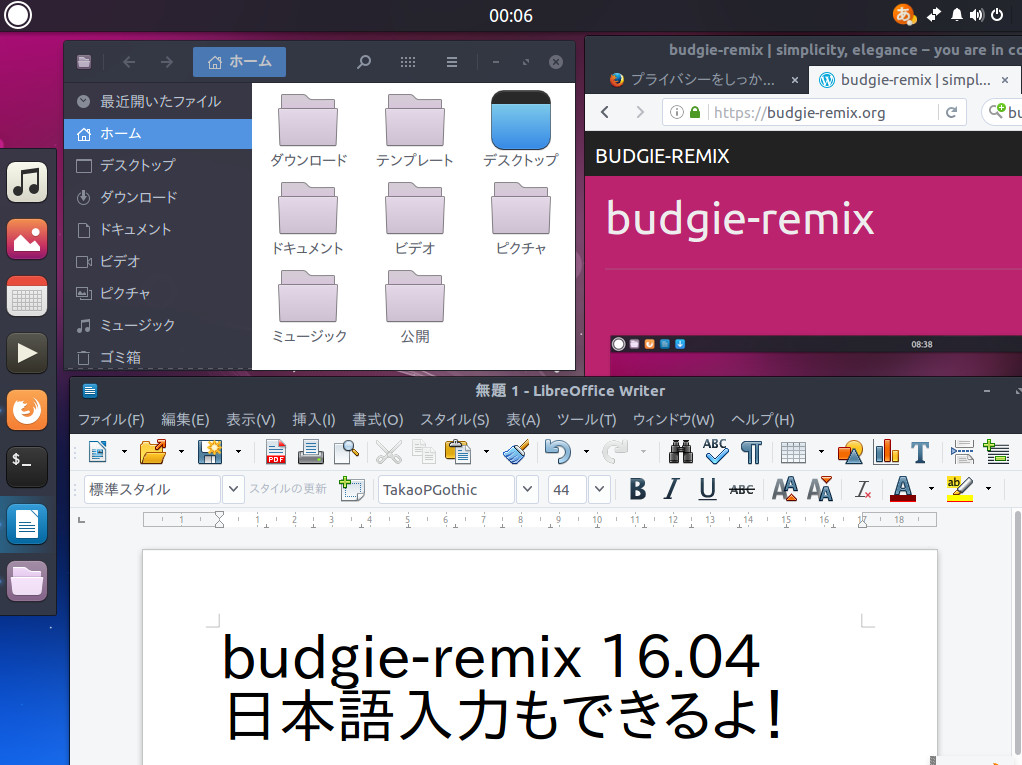Open dropdown arrow next to Save icon
The width and height of the screenshot is (1022, 765).
(238, 452)
